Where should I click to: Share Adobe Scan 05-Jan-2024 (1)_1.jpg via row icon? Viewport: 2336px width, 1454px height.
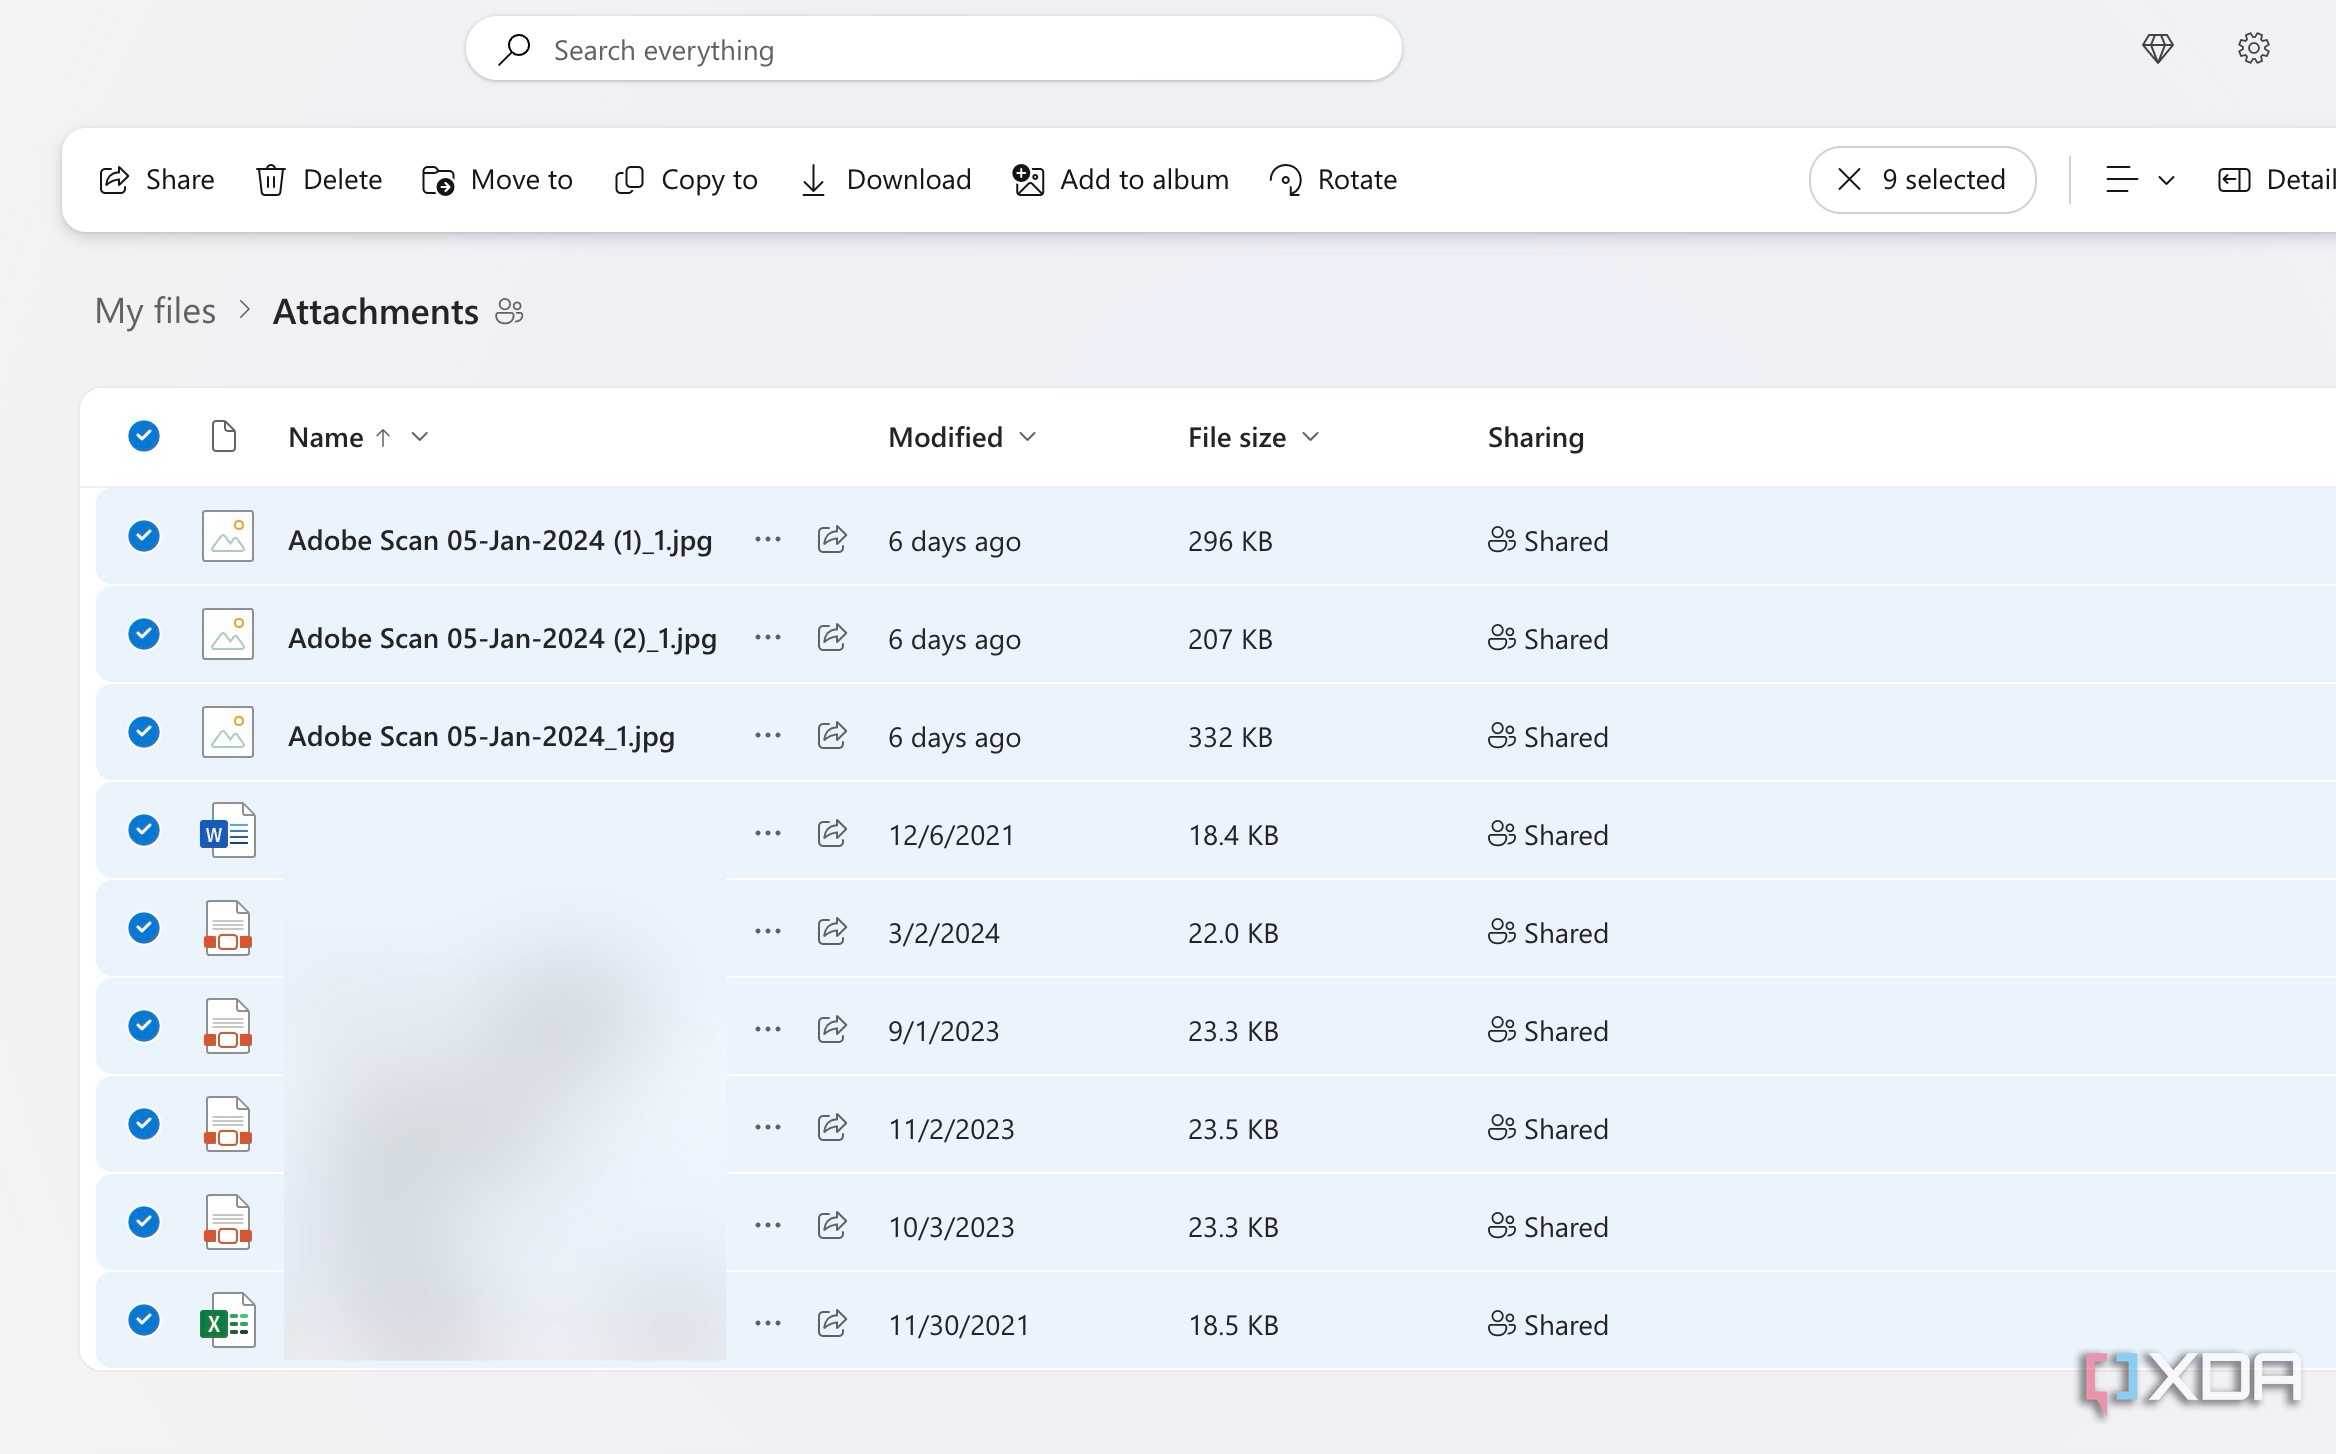point(832,540)
